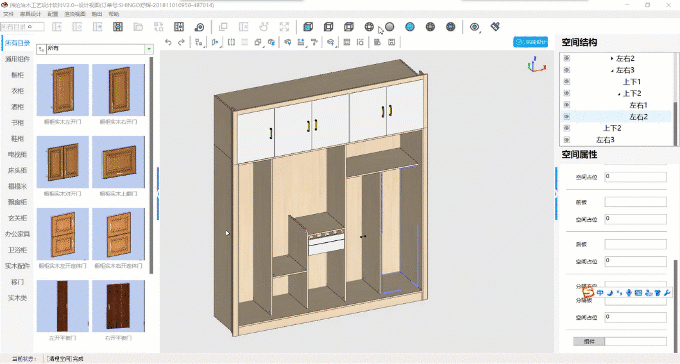This screenshot has height=364, width=680.
Task: Select the 电视柜 category tab
Action: (17, 154)
